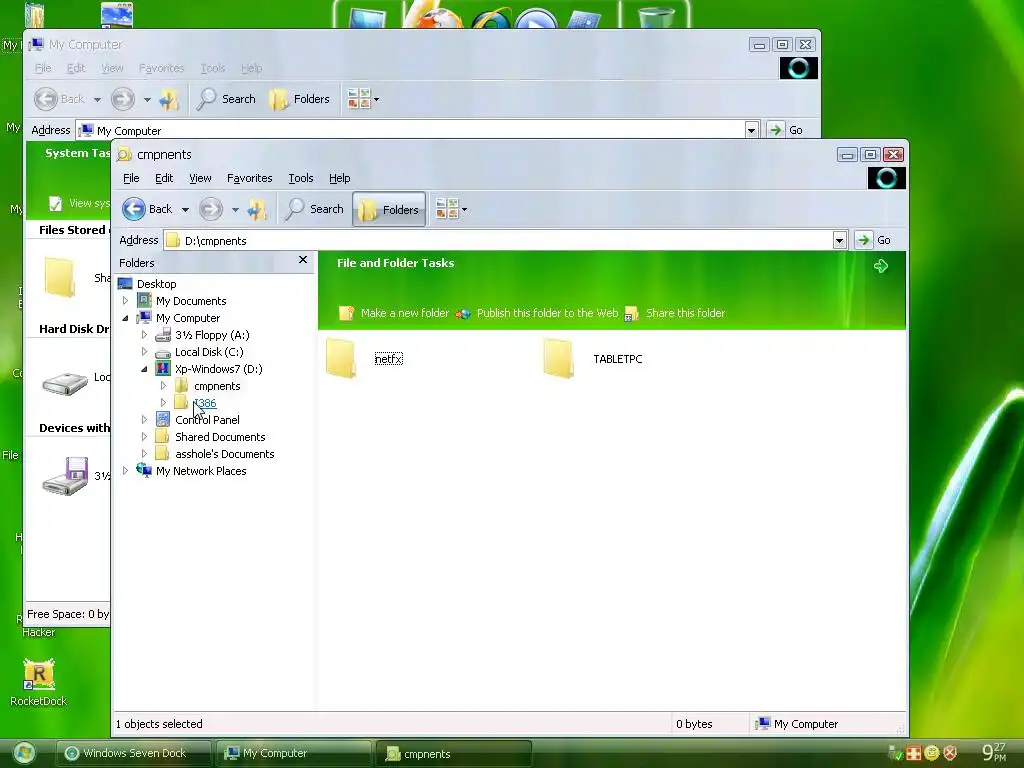This screenshot has width=1024, height=768.
Task: Open Forward history dropdown in cmpnents
Action: [235, 210]
